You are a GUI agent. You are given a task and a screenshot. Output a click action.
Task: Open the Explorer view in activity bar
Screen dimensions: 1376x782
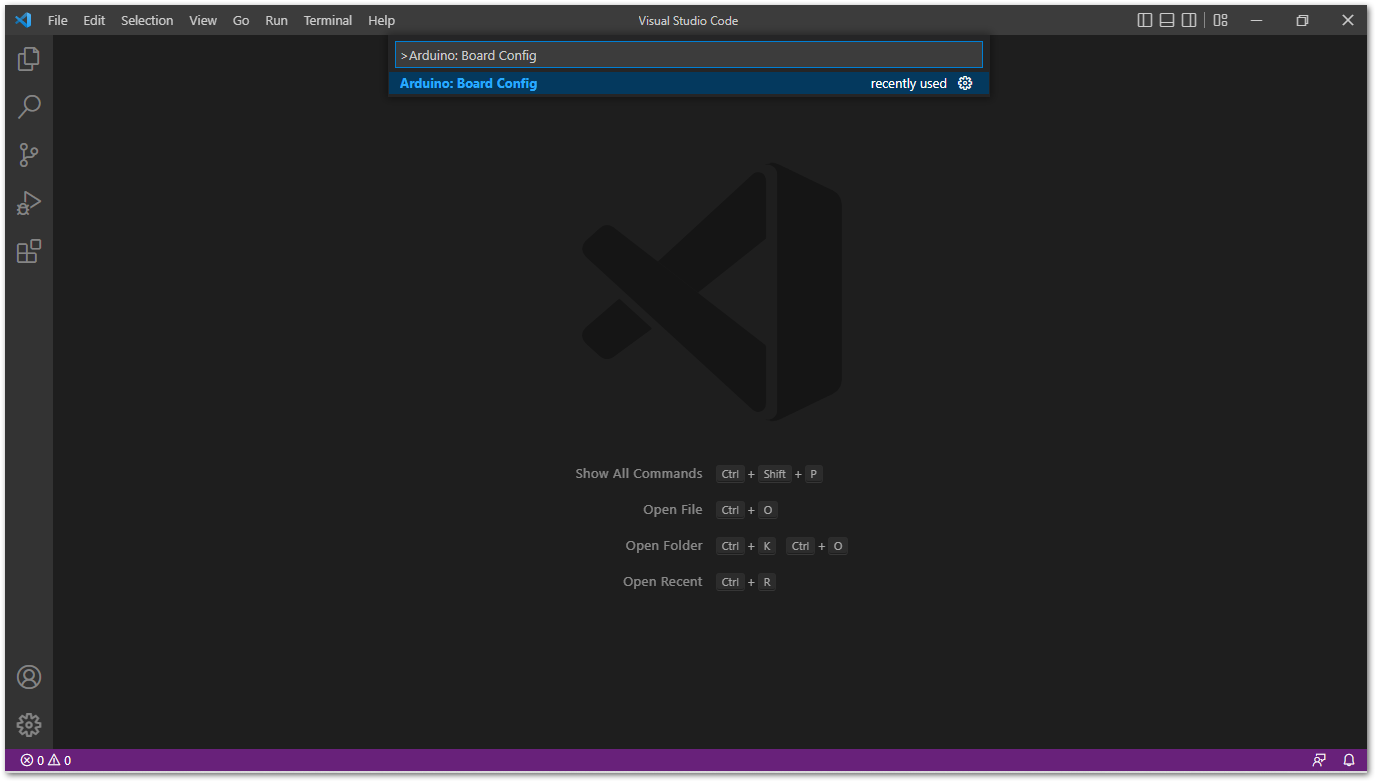pyautogui.click(x=29, y=59)
